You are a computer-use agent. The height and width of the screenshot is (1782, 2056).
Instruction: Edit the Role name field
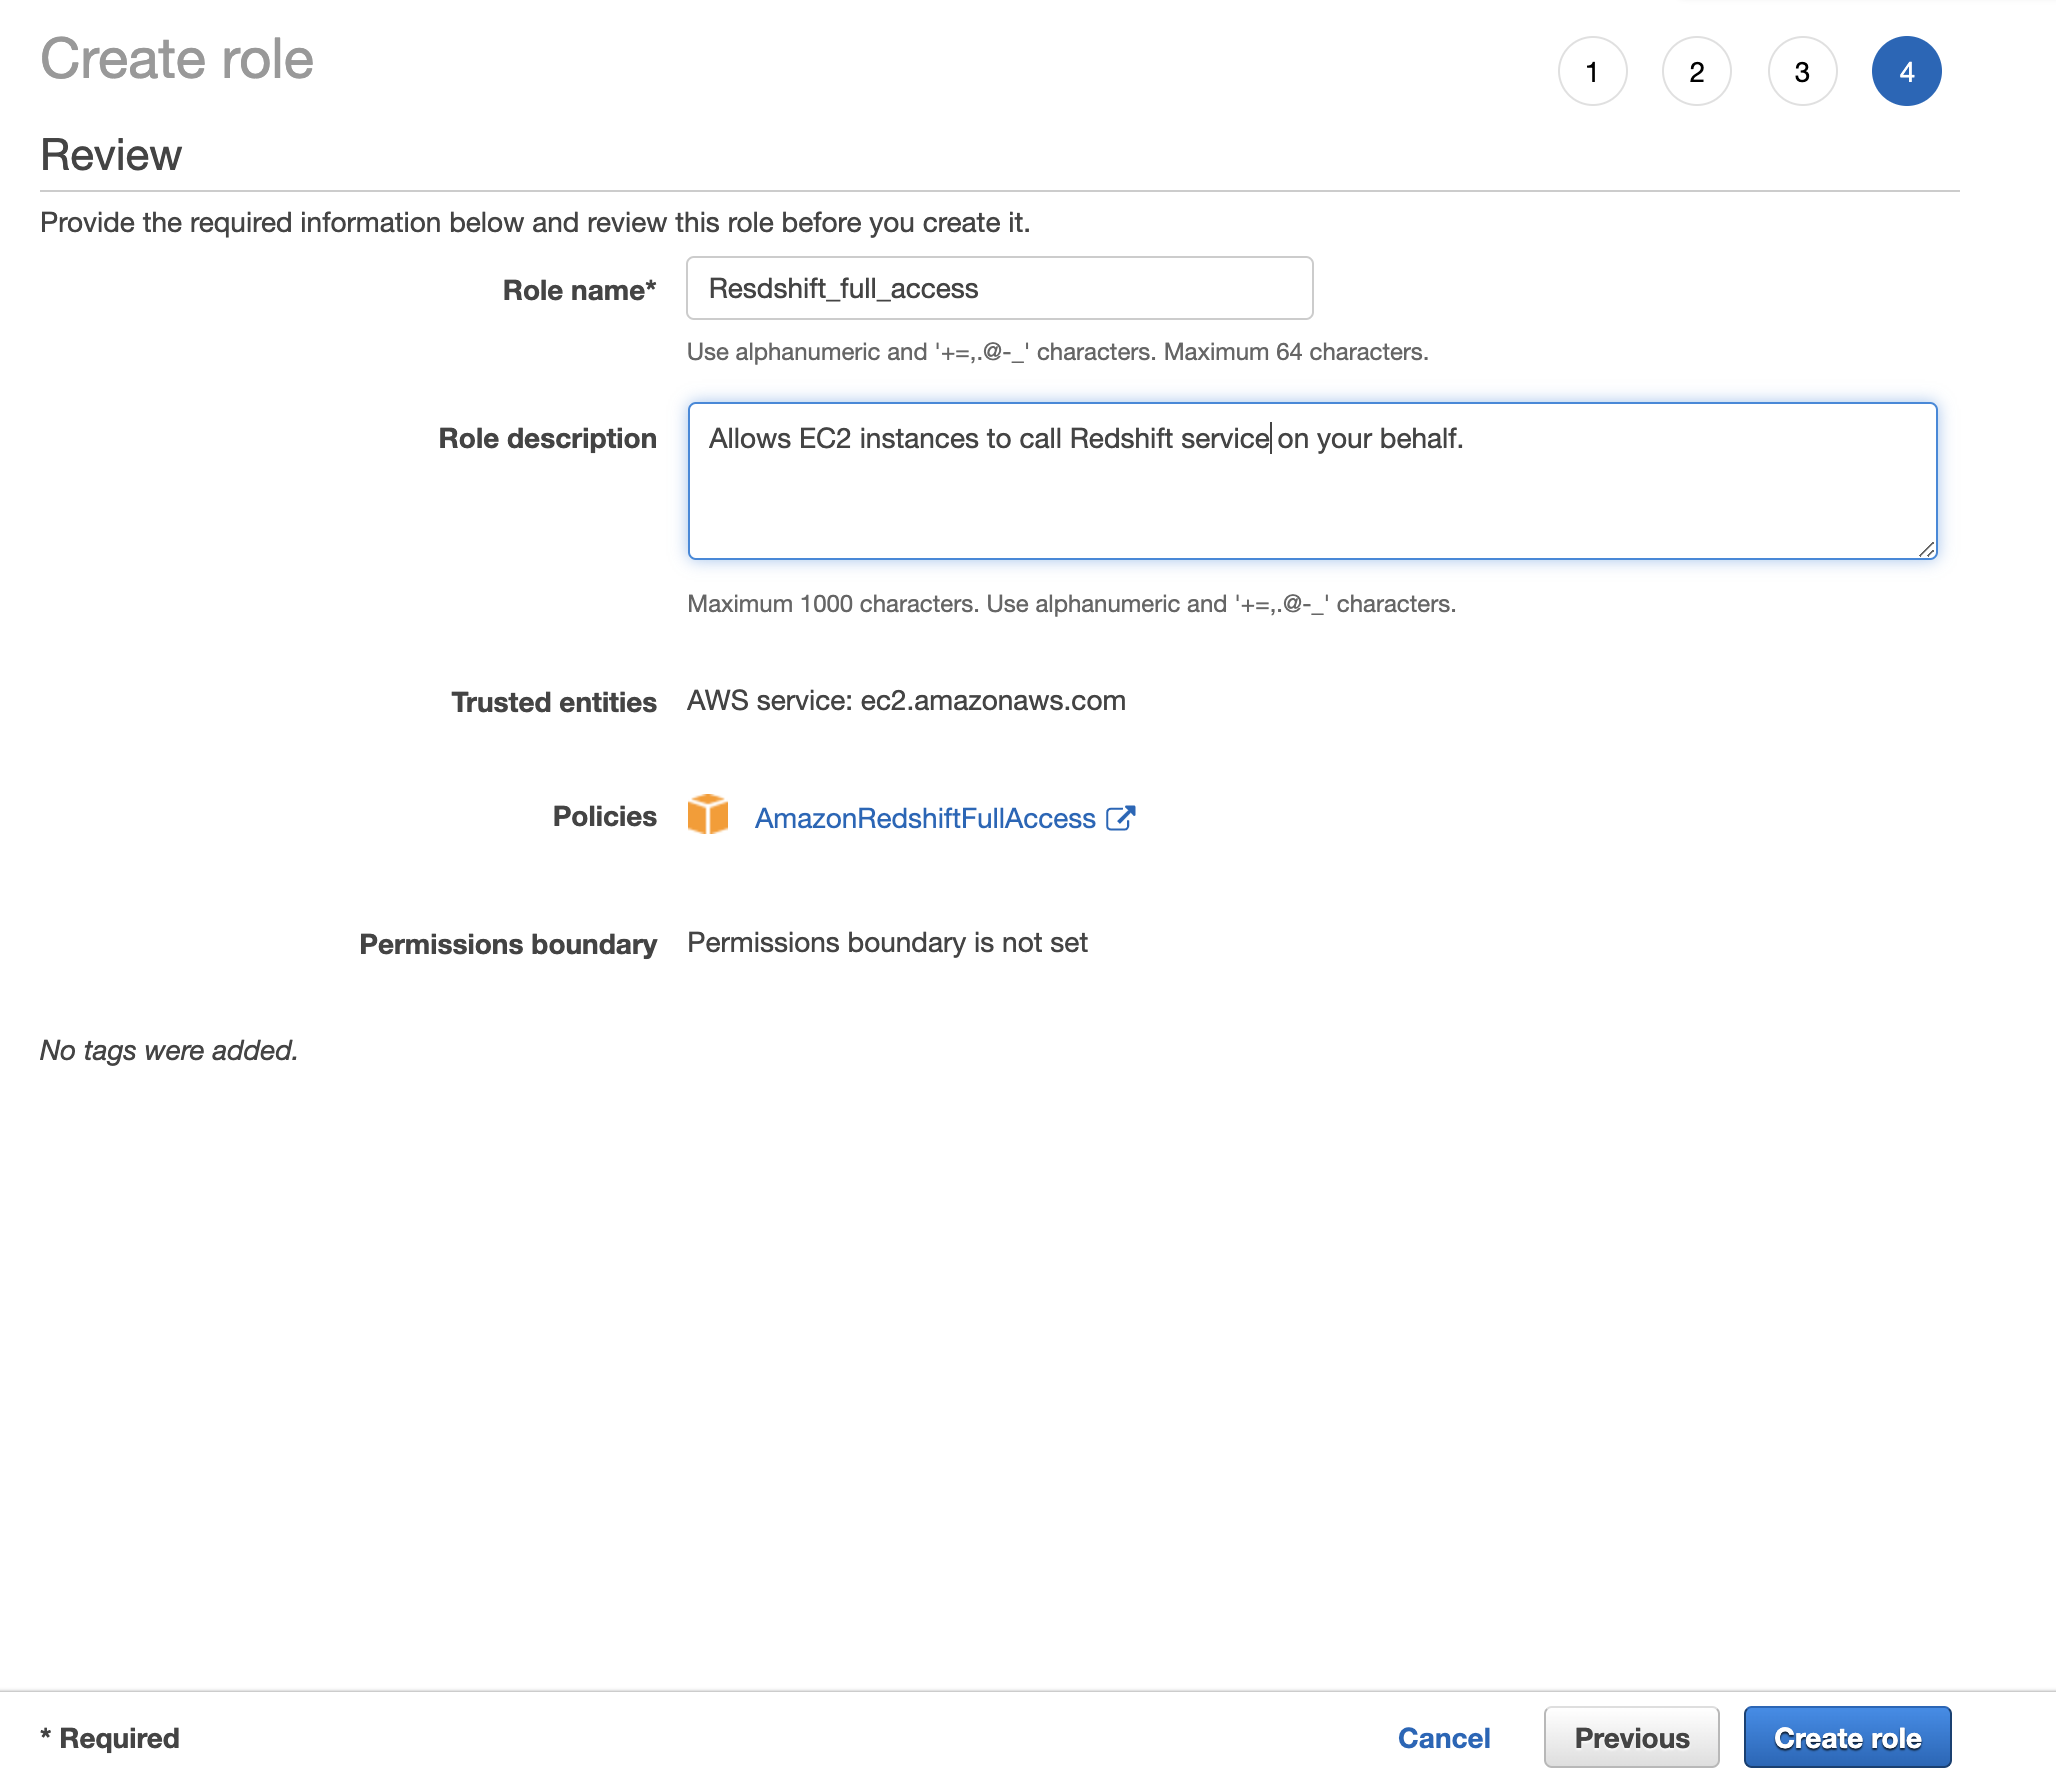[x=1000, y=289]
